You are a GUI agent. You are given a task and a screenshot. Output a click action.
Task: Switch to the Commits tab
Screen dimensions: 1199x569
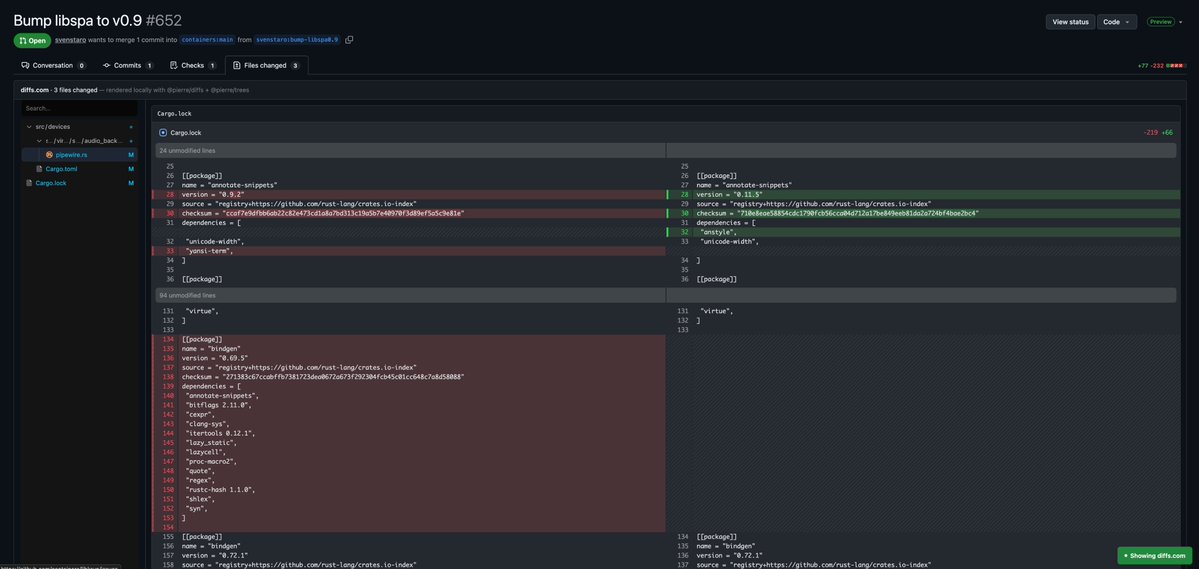click(x=128, y=66)
